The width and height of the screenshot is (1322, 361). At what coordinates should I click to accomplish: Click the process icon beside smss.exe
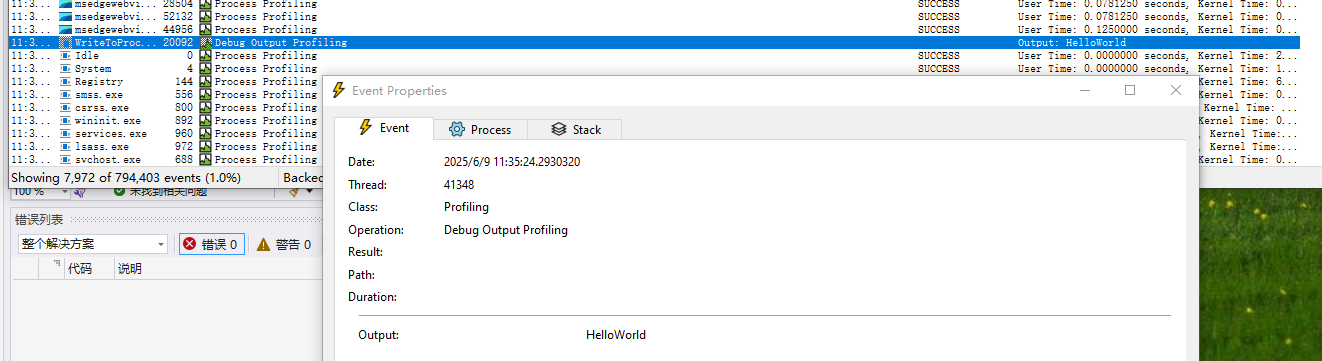coord(66,95)
